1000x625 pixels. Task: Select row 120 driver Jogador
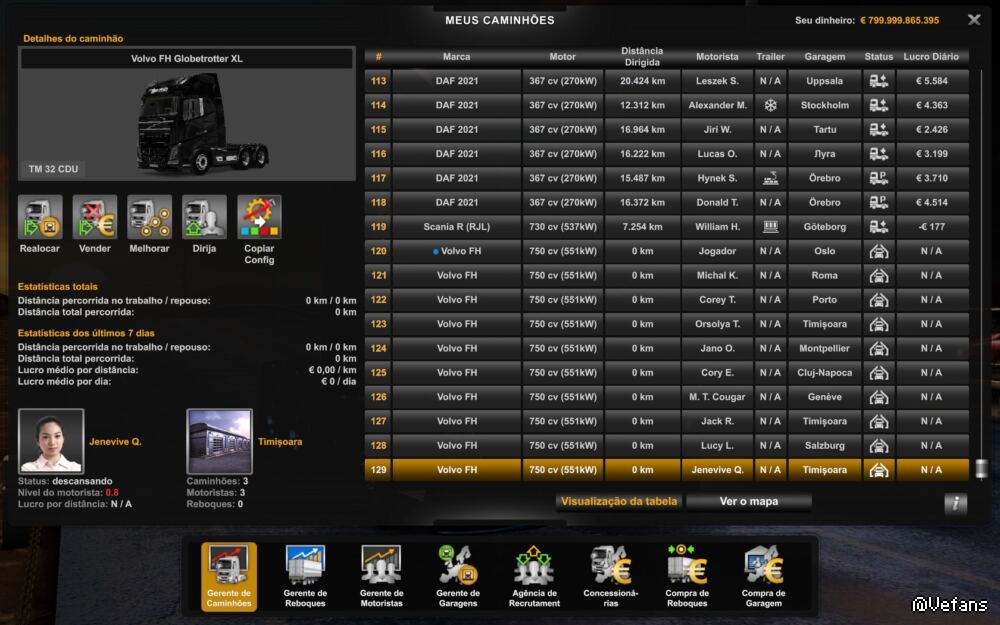pos(717,251)
